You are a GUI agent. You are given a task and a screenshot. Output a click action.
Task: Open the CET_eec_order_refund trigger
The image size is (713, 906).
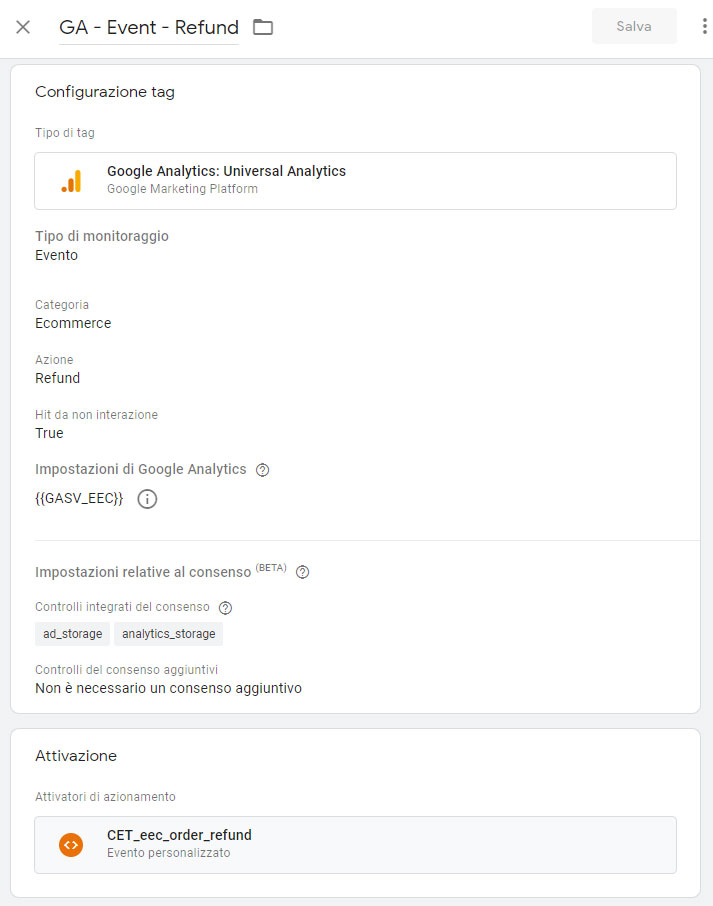point(355,845)
